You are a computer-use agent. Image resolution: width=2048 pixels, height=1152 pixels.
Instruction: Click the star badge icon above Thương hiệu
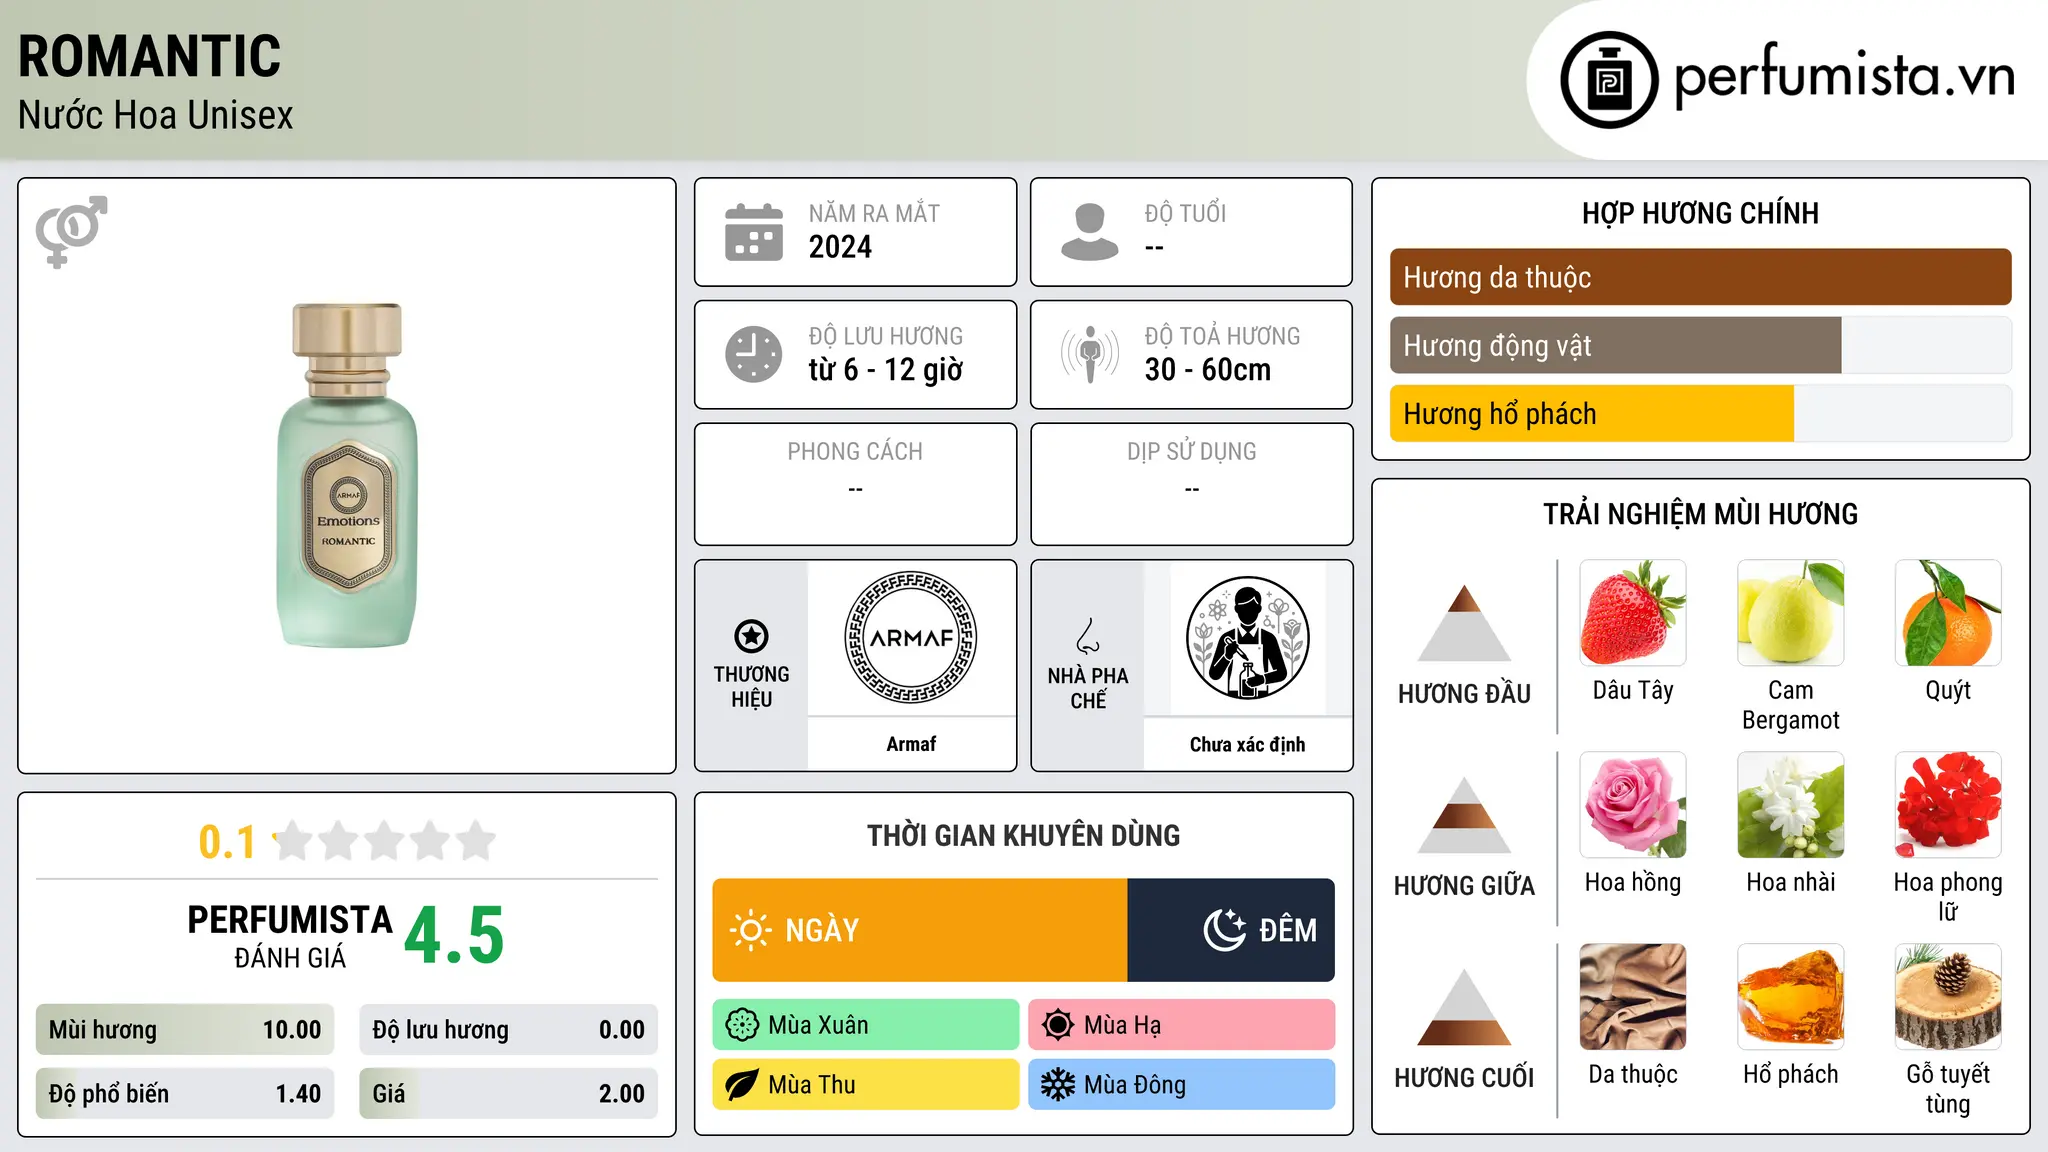pos(752,636)
